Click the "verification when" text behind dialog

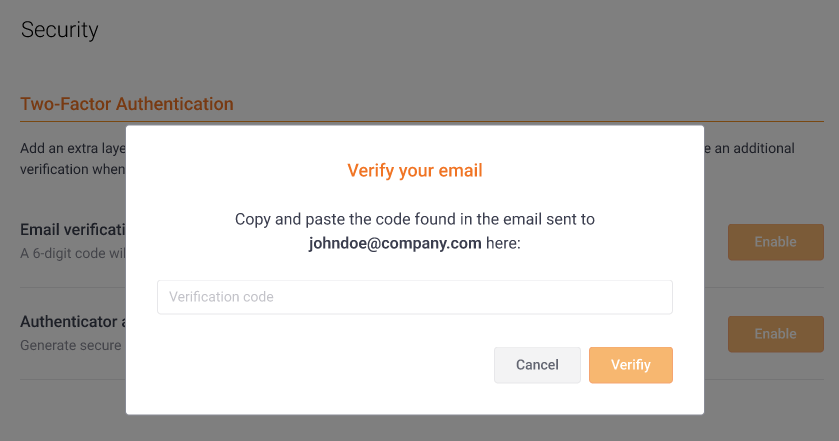[72, 169]
